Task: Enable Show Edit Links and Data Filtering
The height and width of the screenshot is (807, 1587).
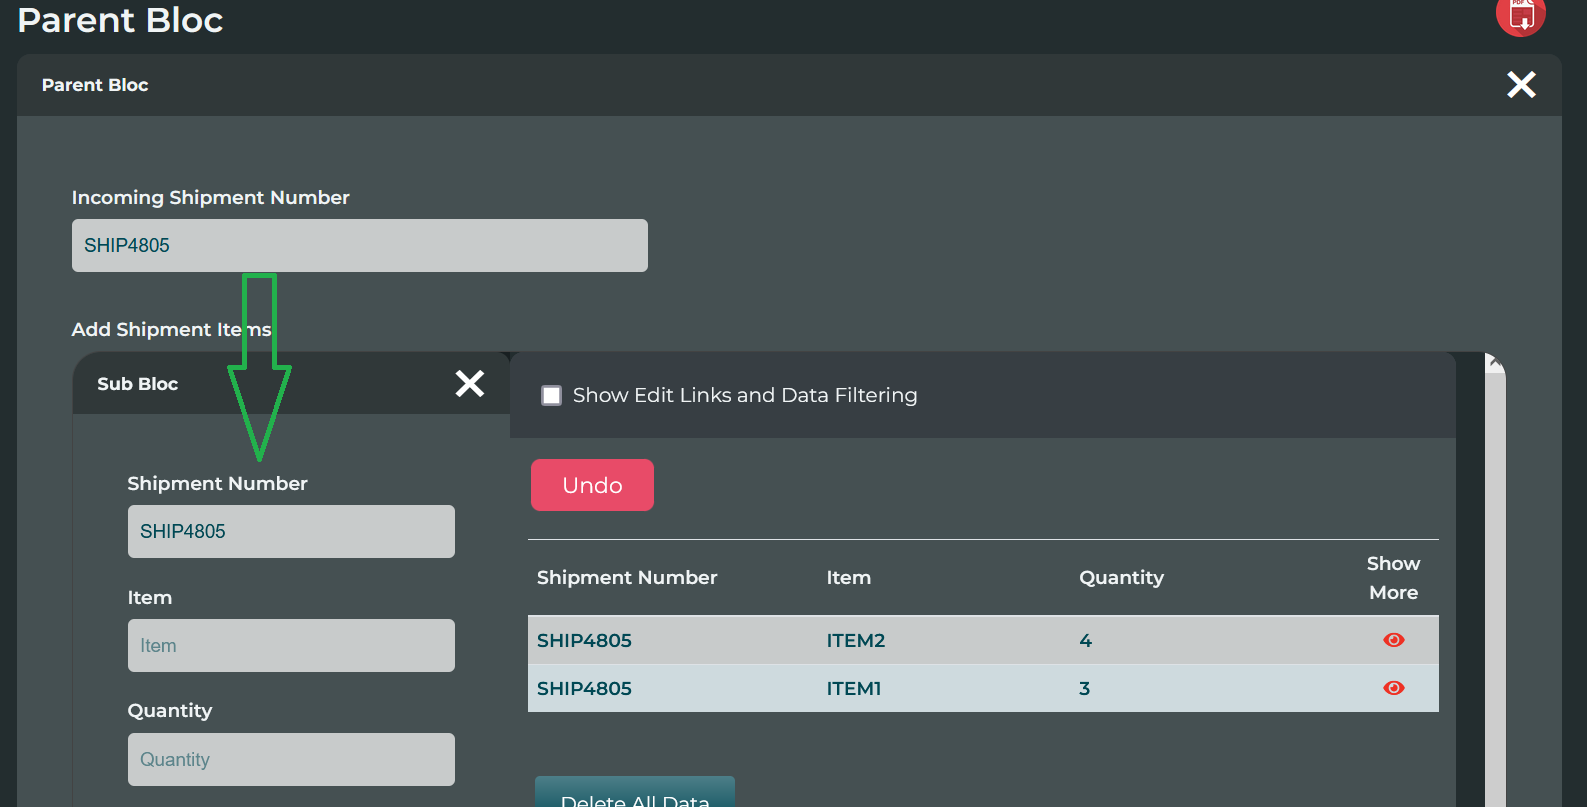Action: coord(551,395)
